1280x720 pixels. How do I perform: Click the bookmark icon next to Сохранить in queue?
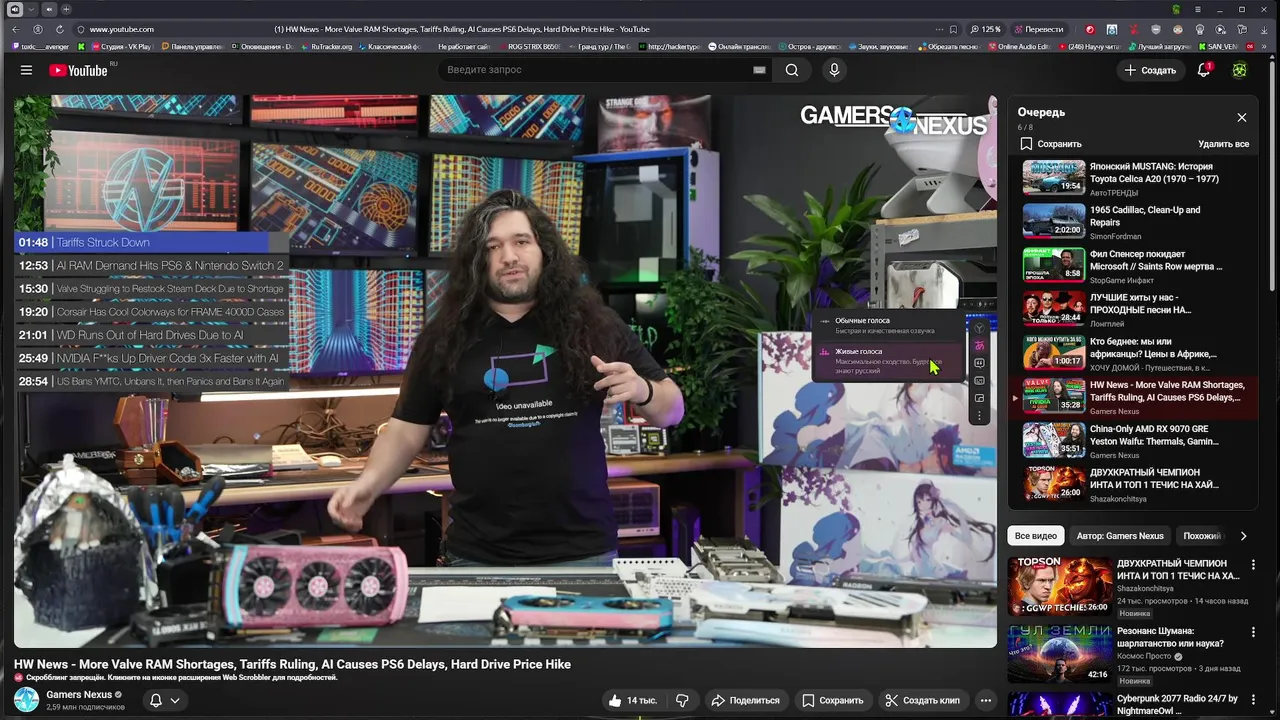coord(1026,144)
